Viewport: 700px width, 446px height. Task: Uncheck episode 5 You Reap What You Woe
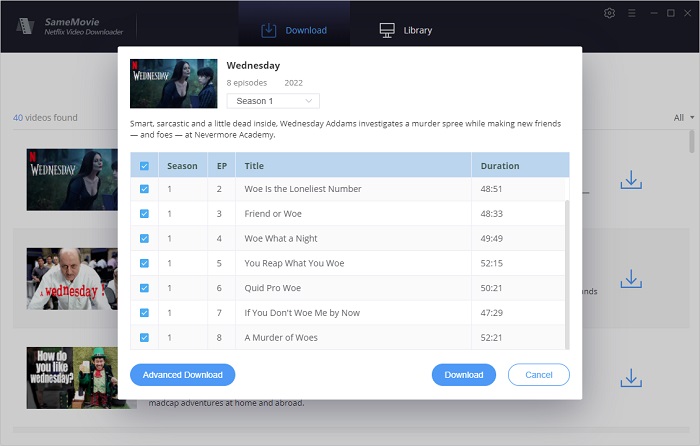[145, 264]
